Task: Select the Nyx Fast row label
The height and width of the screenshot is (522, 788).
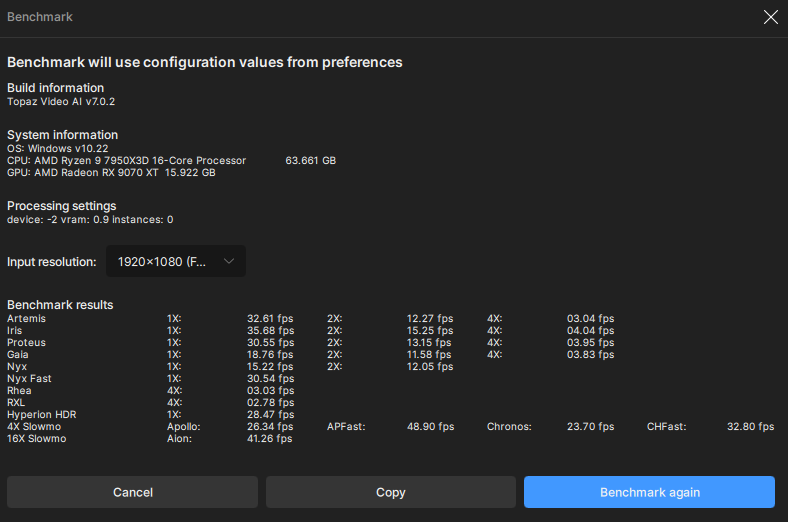Action: (29, 379)
